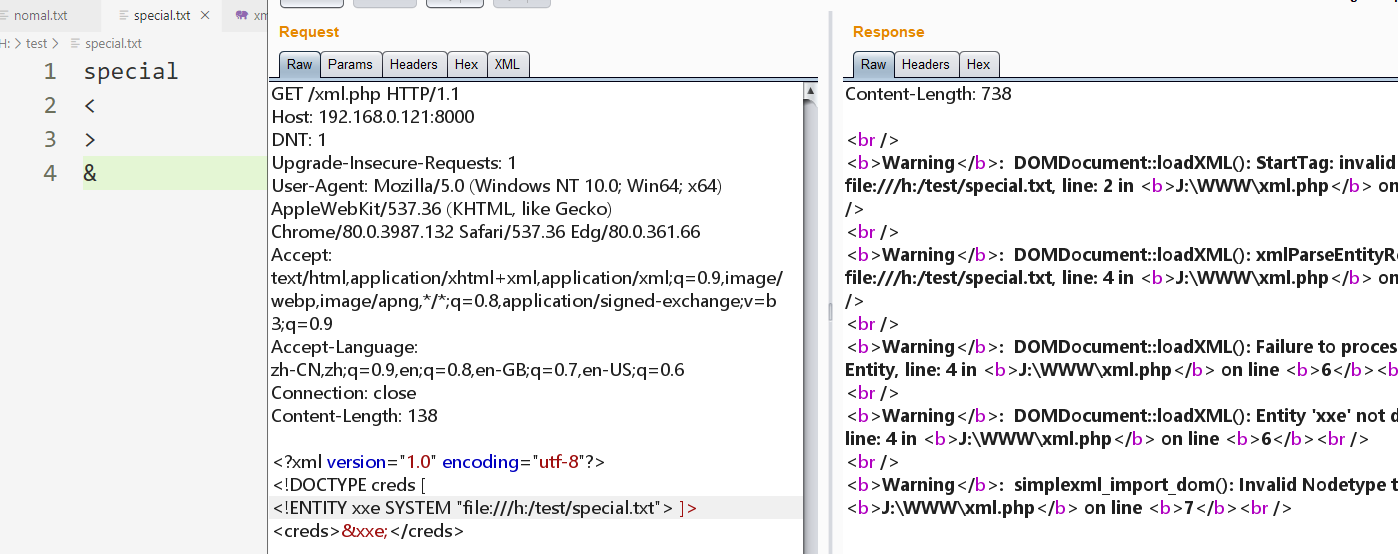Click the '<!ENTITY xxe SYSTEM' line
The width and height of the screenshot is (1398, 554).
click(484, 508)
